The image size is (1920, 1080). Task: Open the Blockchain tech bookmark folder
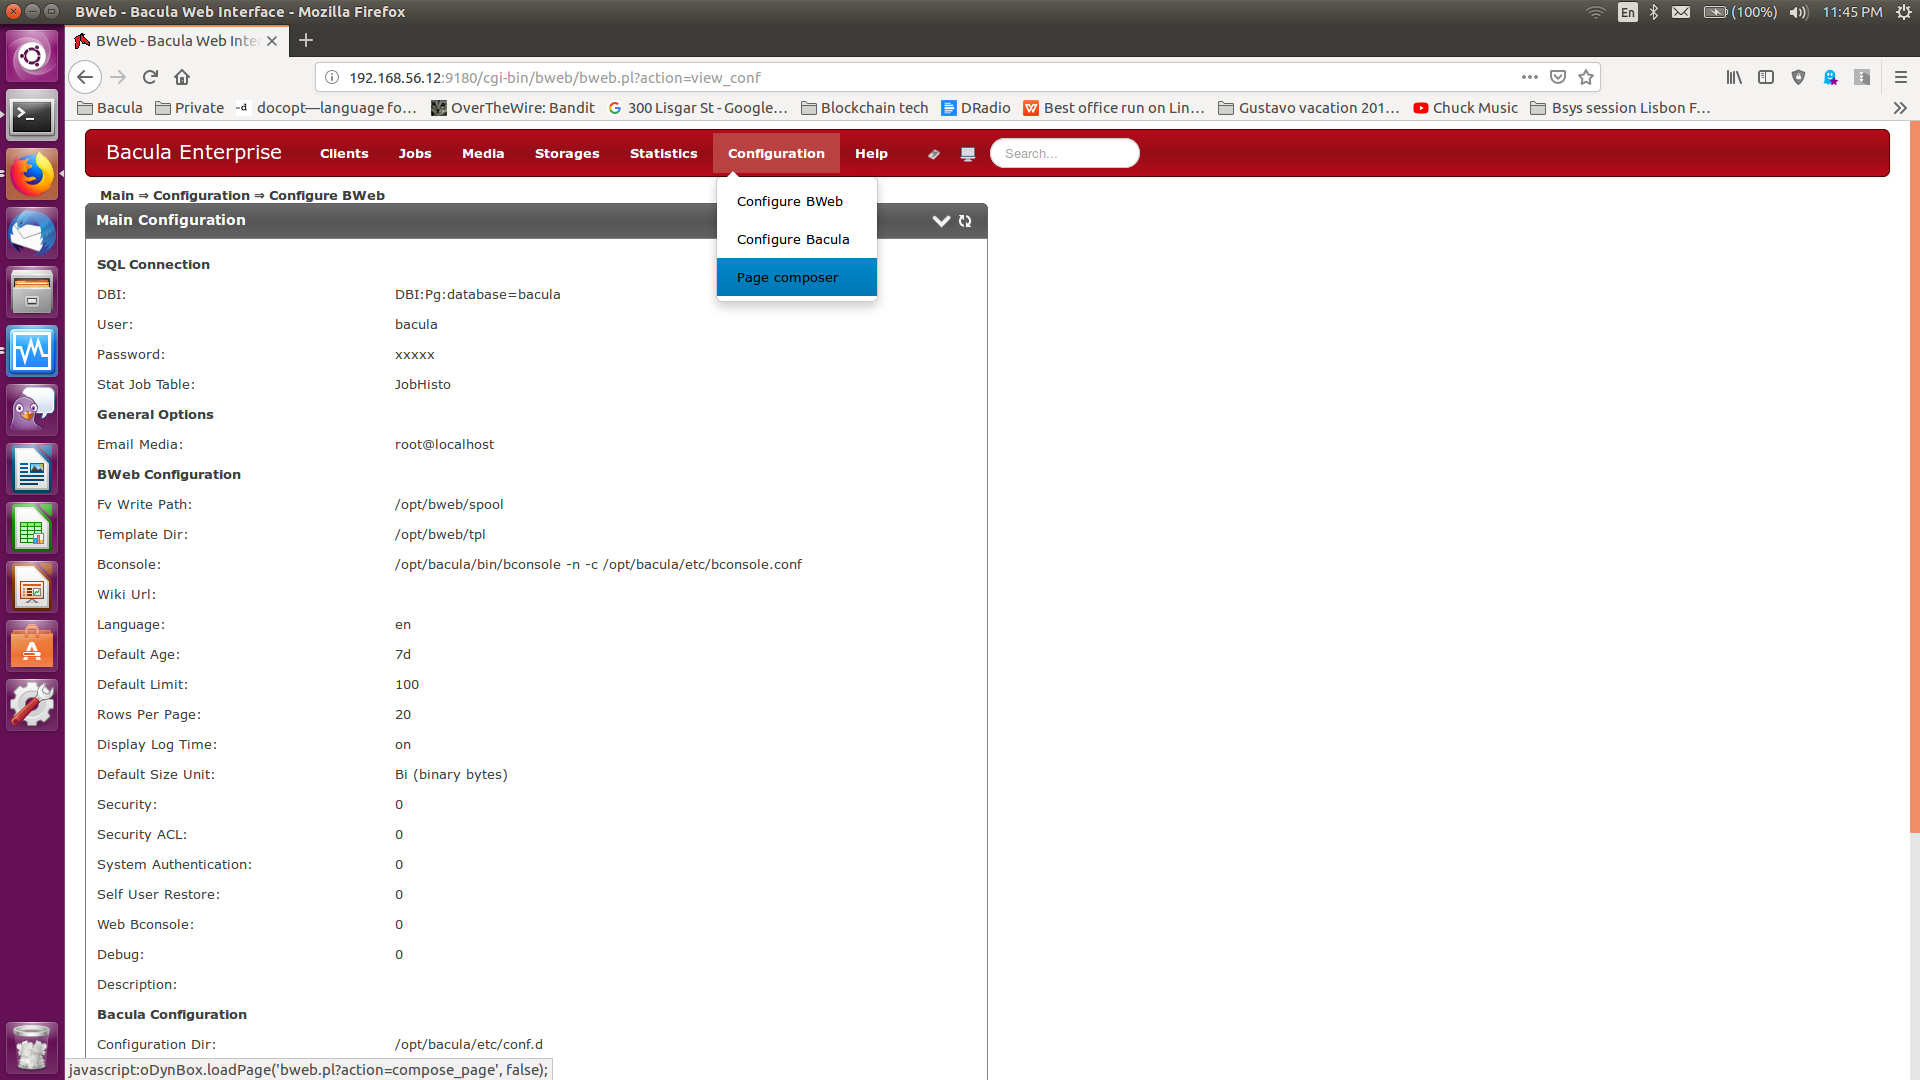[x=865, y=108]
